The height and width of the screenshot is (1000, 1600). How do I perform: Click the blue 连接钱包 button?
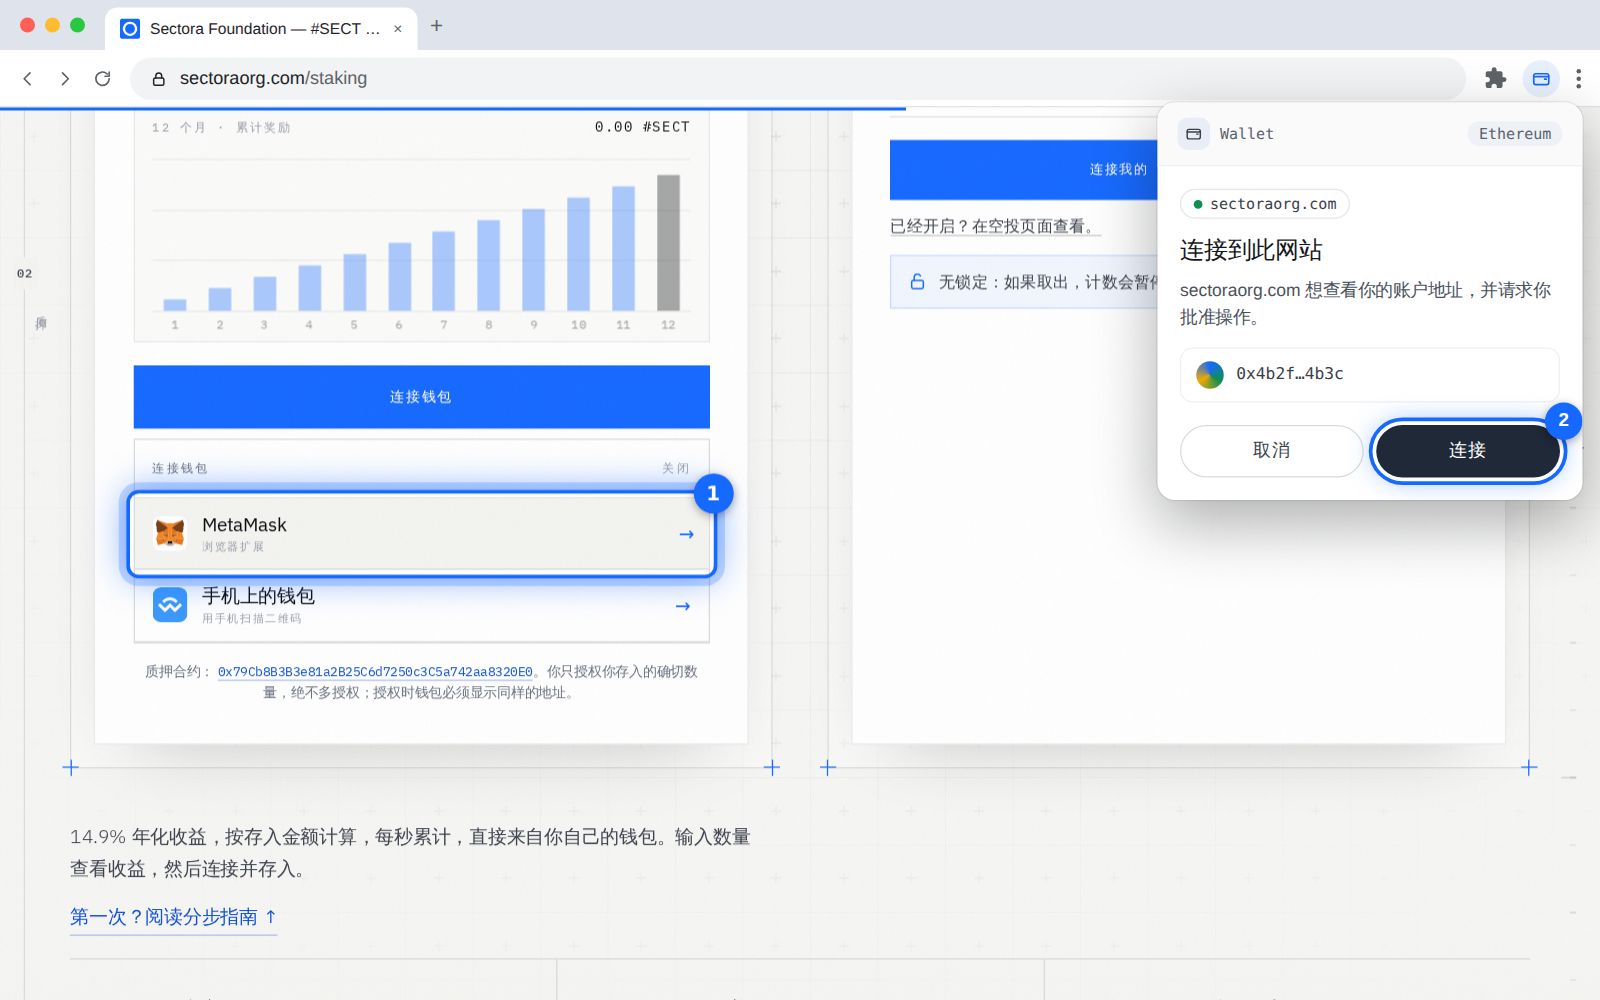[422, 397]
